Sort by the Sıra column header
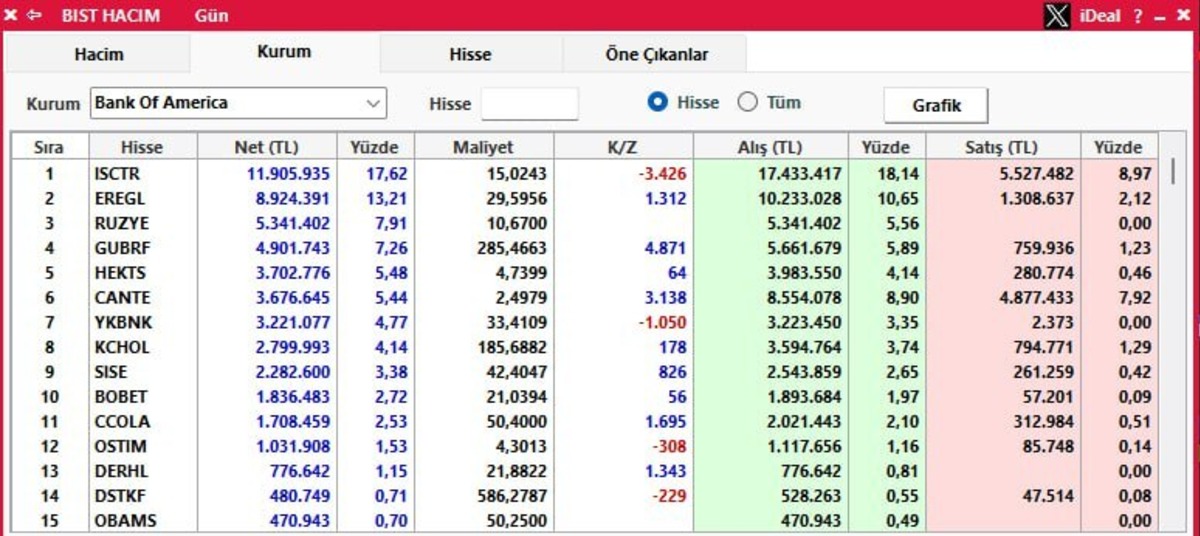Image resolution: width=1200 pixels, height=536 pixels. 48,147
